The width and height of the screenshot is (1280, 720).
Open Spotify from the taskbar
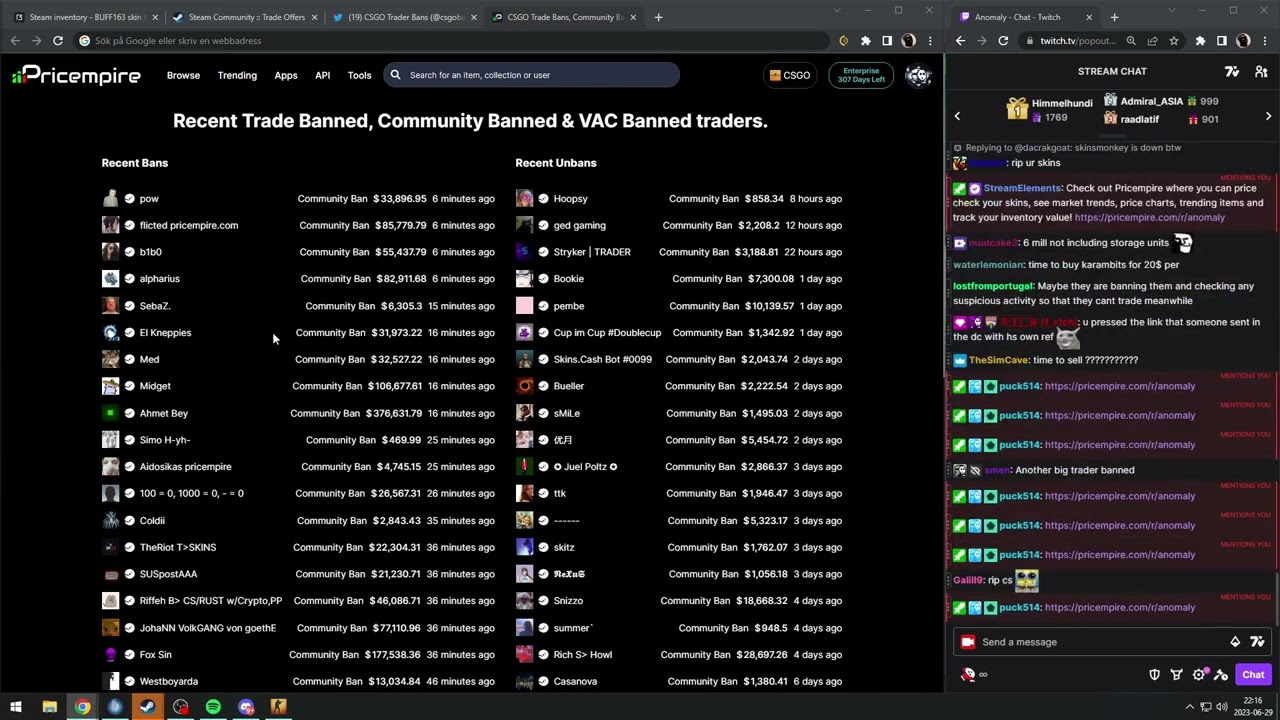coord(213,707)
